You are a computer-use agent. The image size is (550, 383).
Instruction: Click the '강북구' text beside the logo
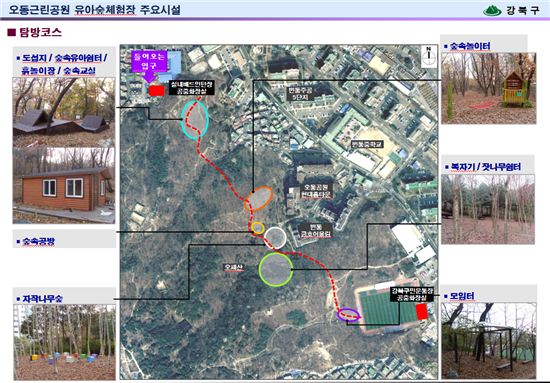(x=522, y=11)
